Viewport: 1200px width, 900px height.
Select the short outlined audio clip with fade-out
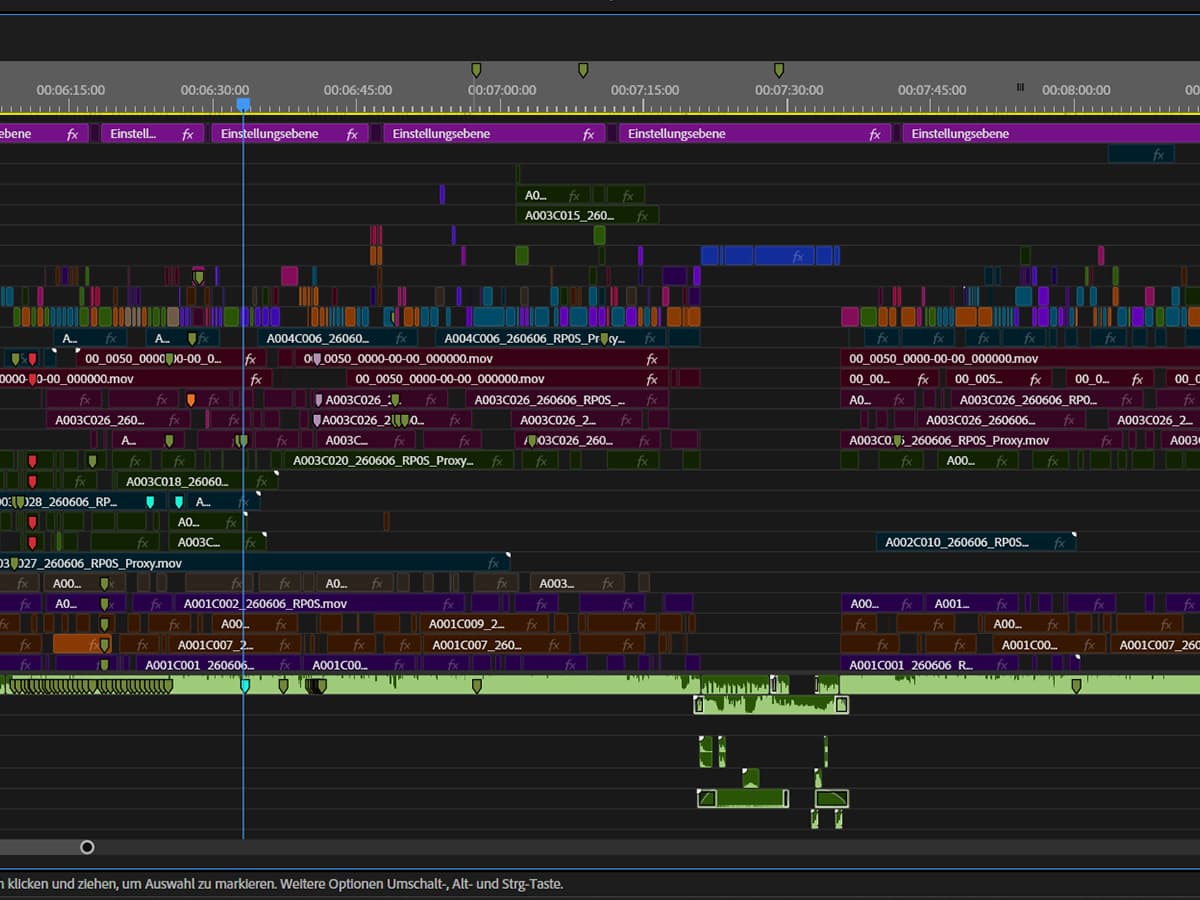(x=832, y=798)
